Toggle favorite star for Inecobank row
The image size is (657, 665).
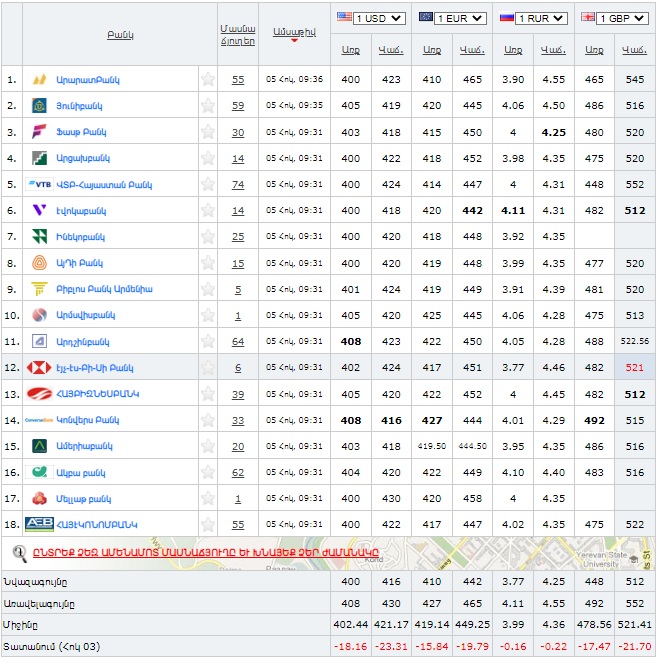pos(207,237)
